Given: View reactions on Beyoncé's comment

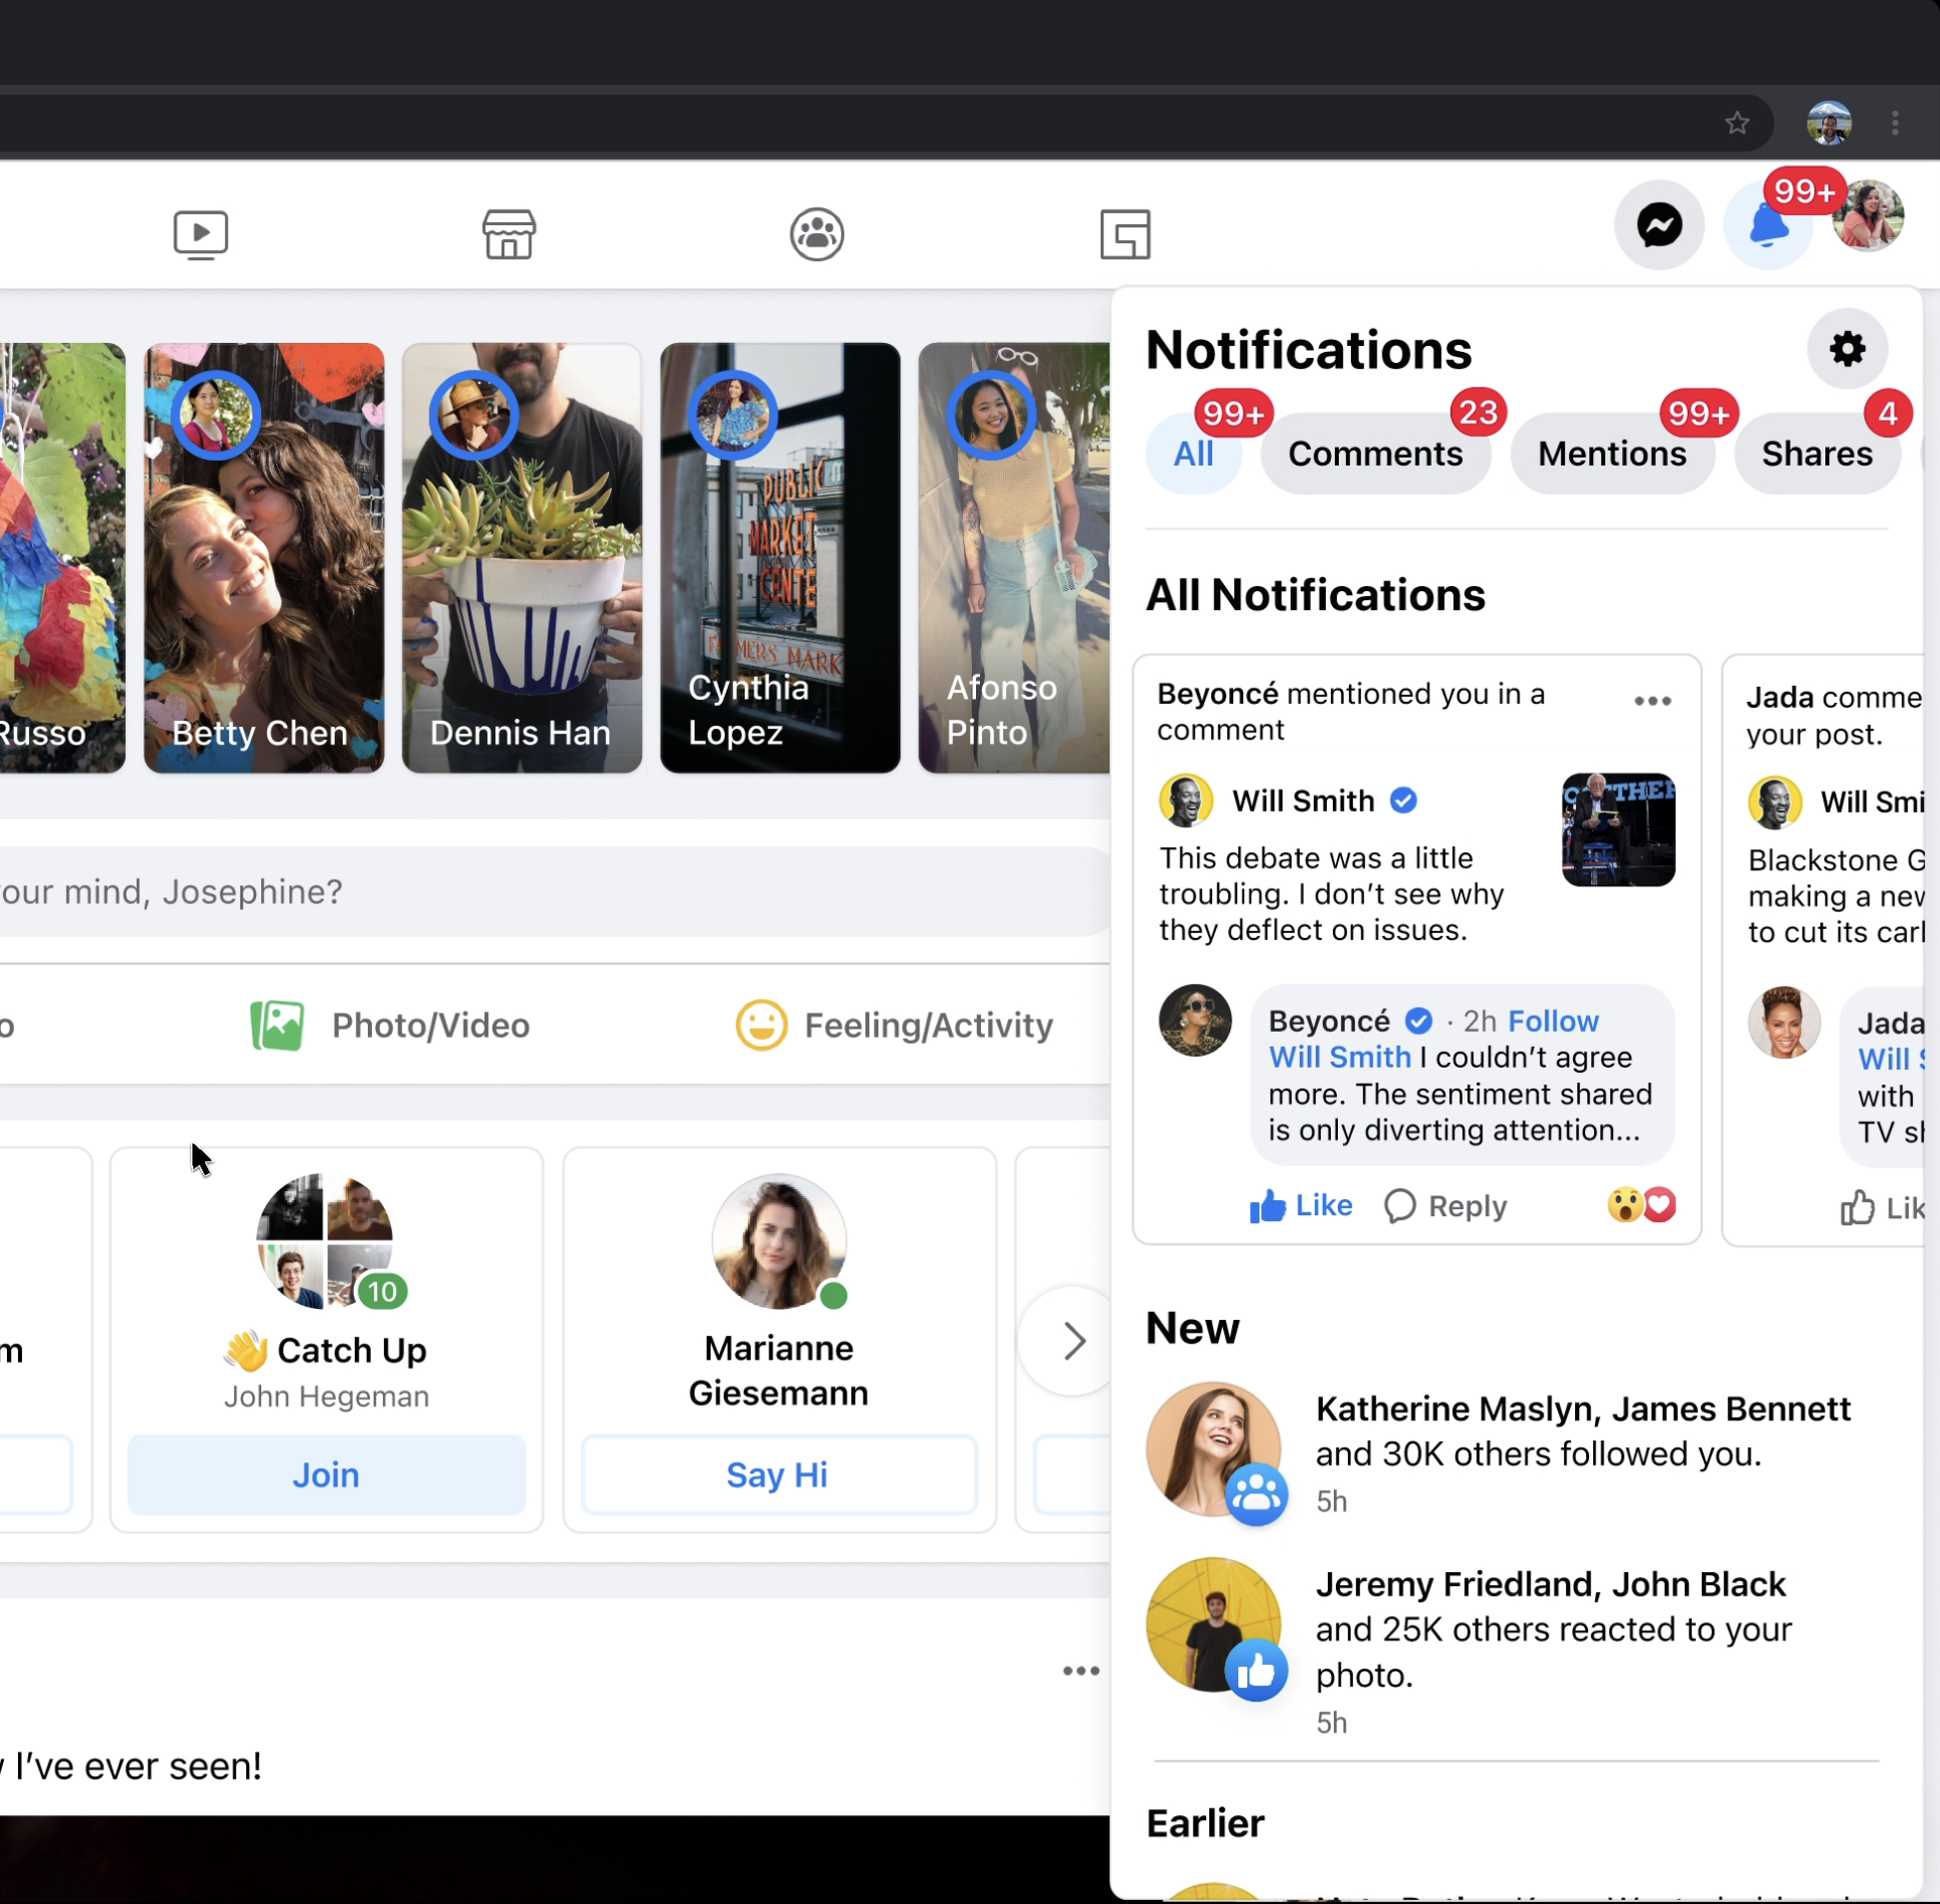Looking at the screenshot, I should coord(1641,1205).
